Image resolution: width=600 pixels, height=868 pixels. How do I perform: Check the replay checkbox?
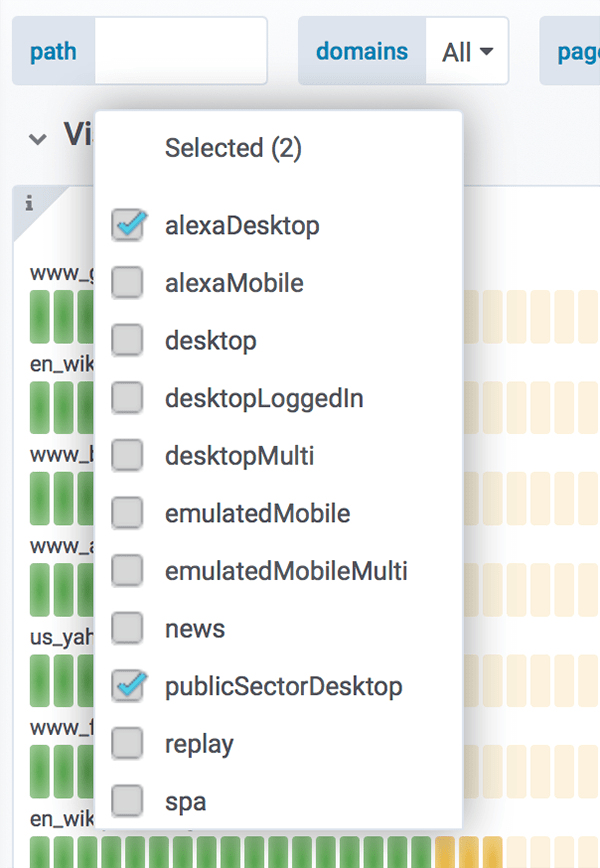[128, 744]
